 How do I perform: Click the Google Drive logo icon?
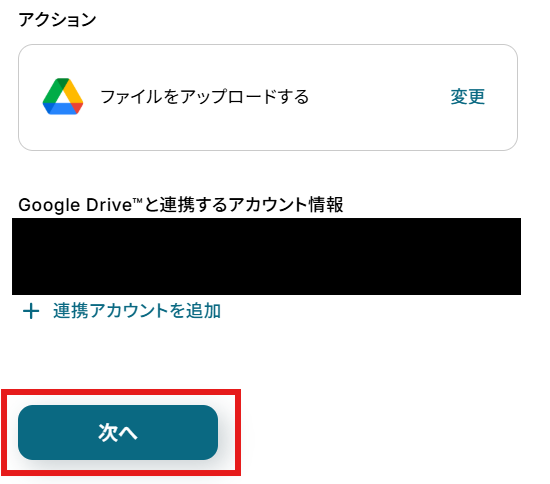[x=63, y=96]
